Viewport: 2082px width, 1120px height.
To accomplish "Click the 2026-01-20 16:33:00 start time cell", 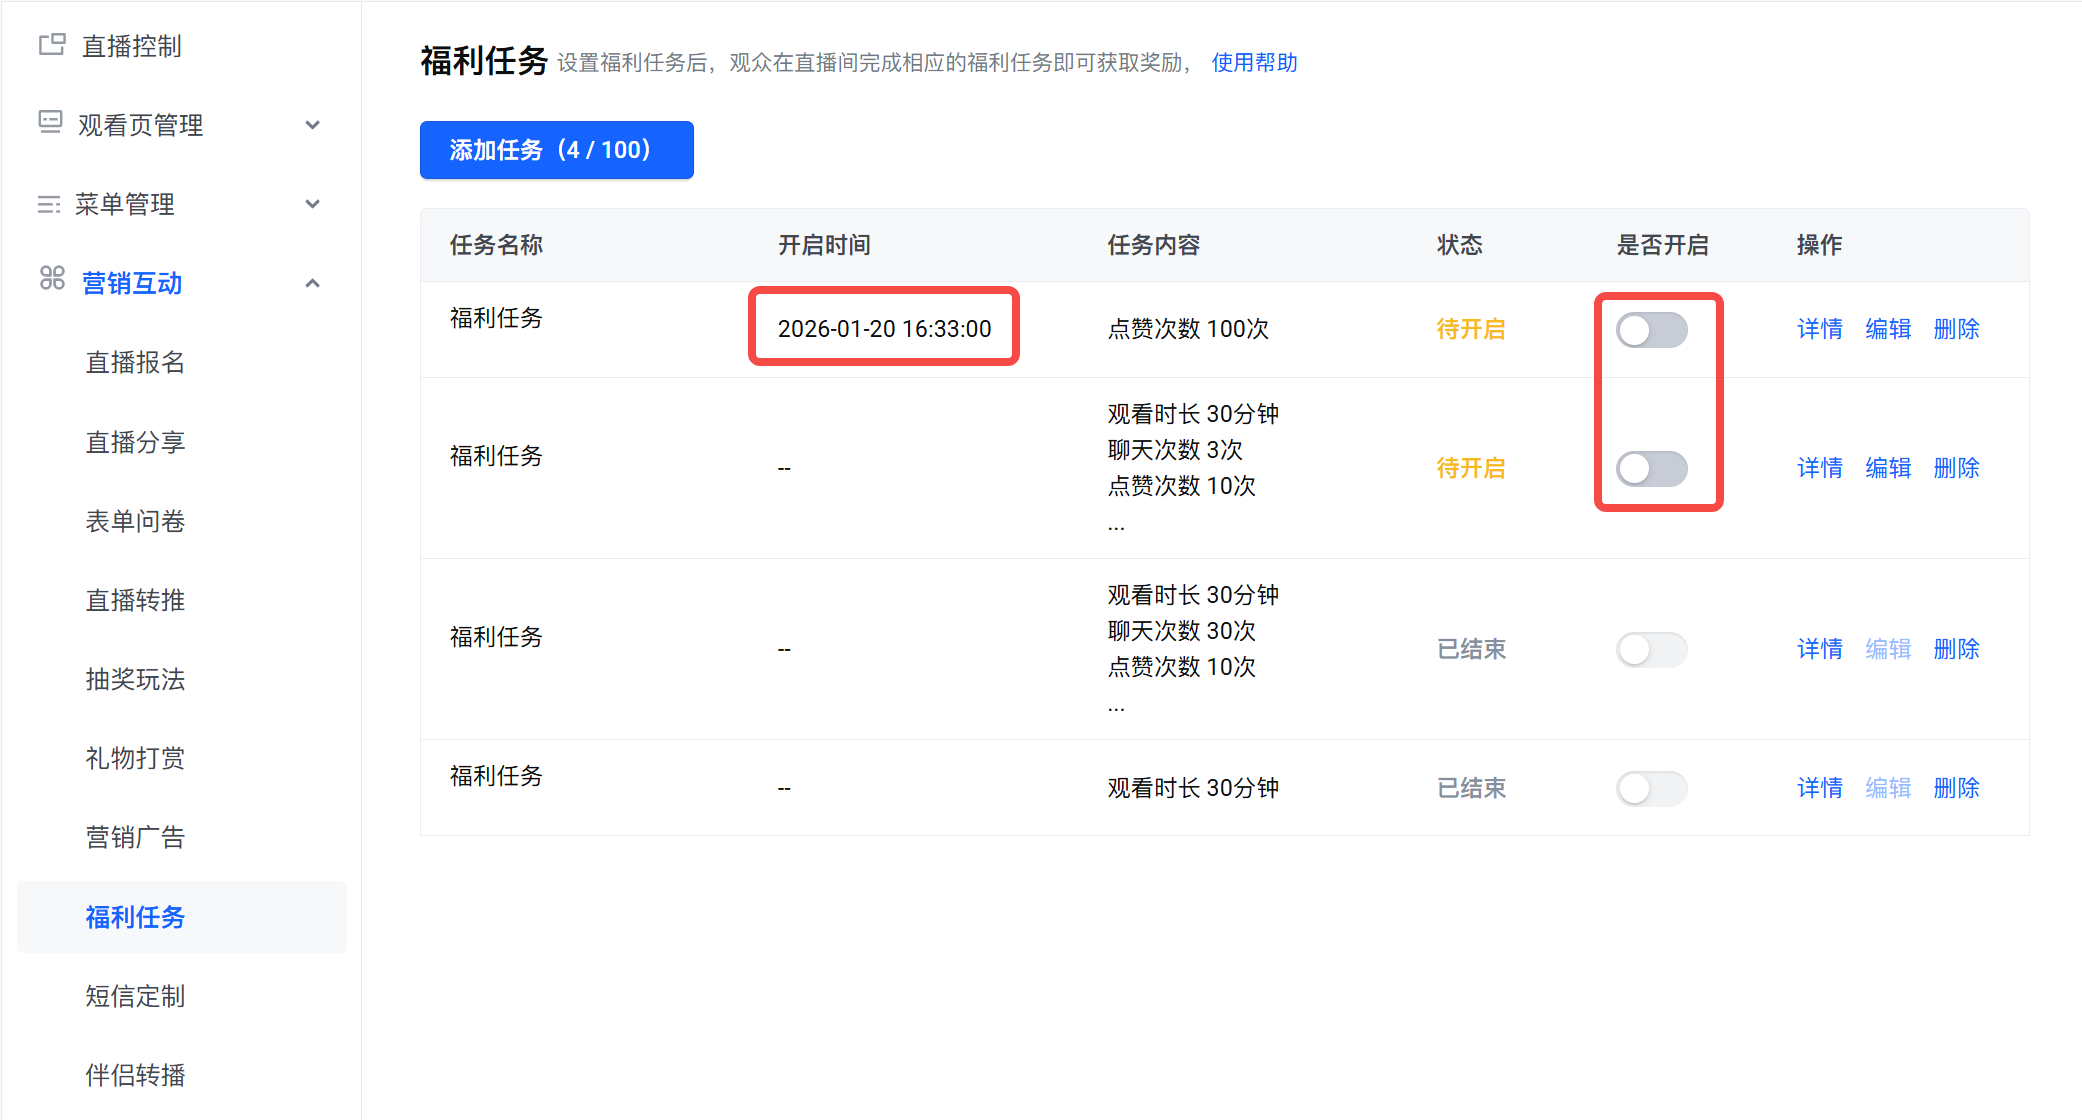I will coord(884,329).
